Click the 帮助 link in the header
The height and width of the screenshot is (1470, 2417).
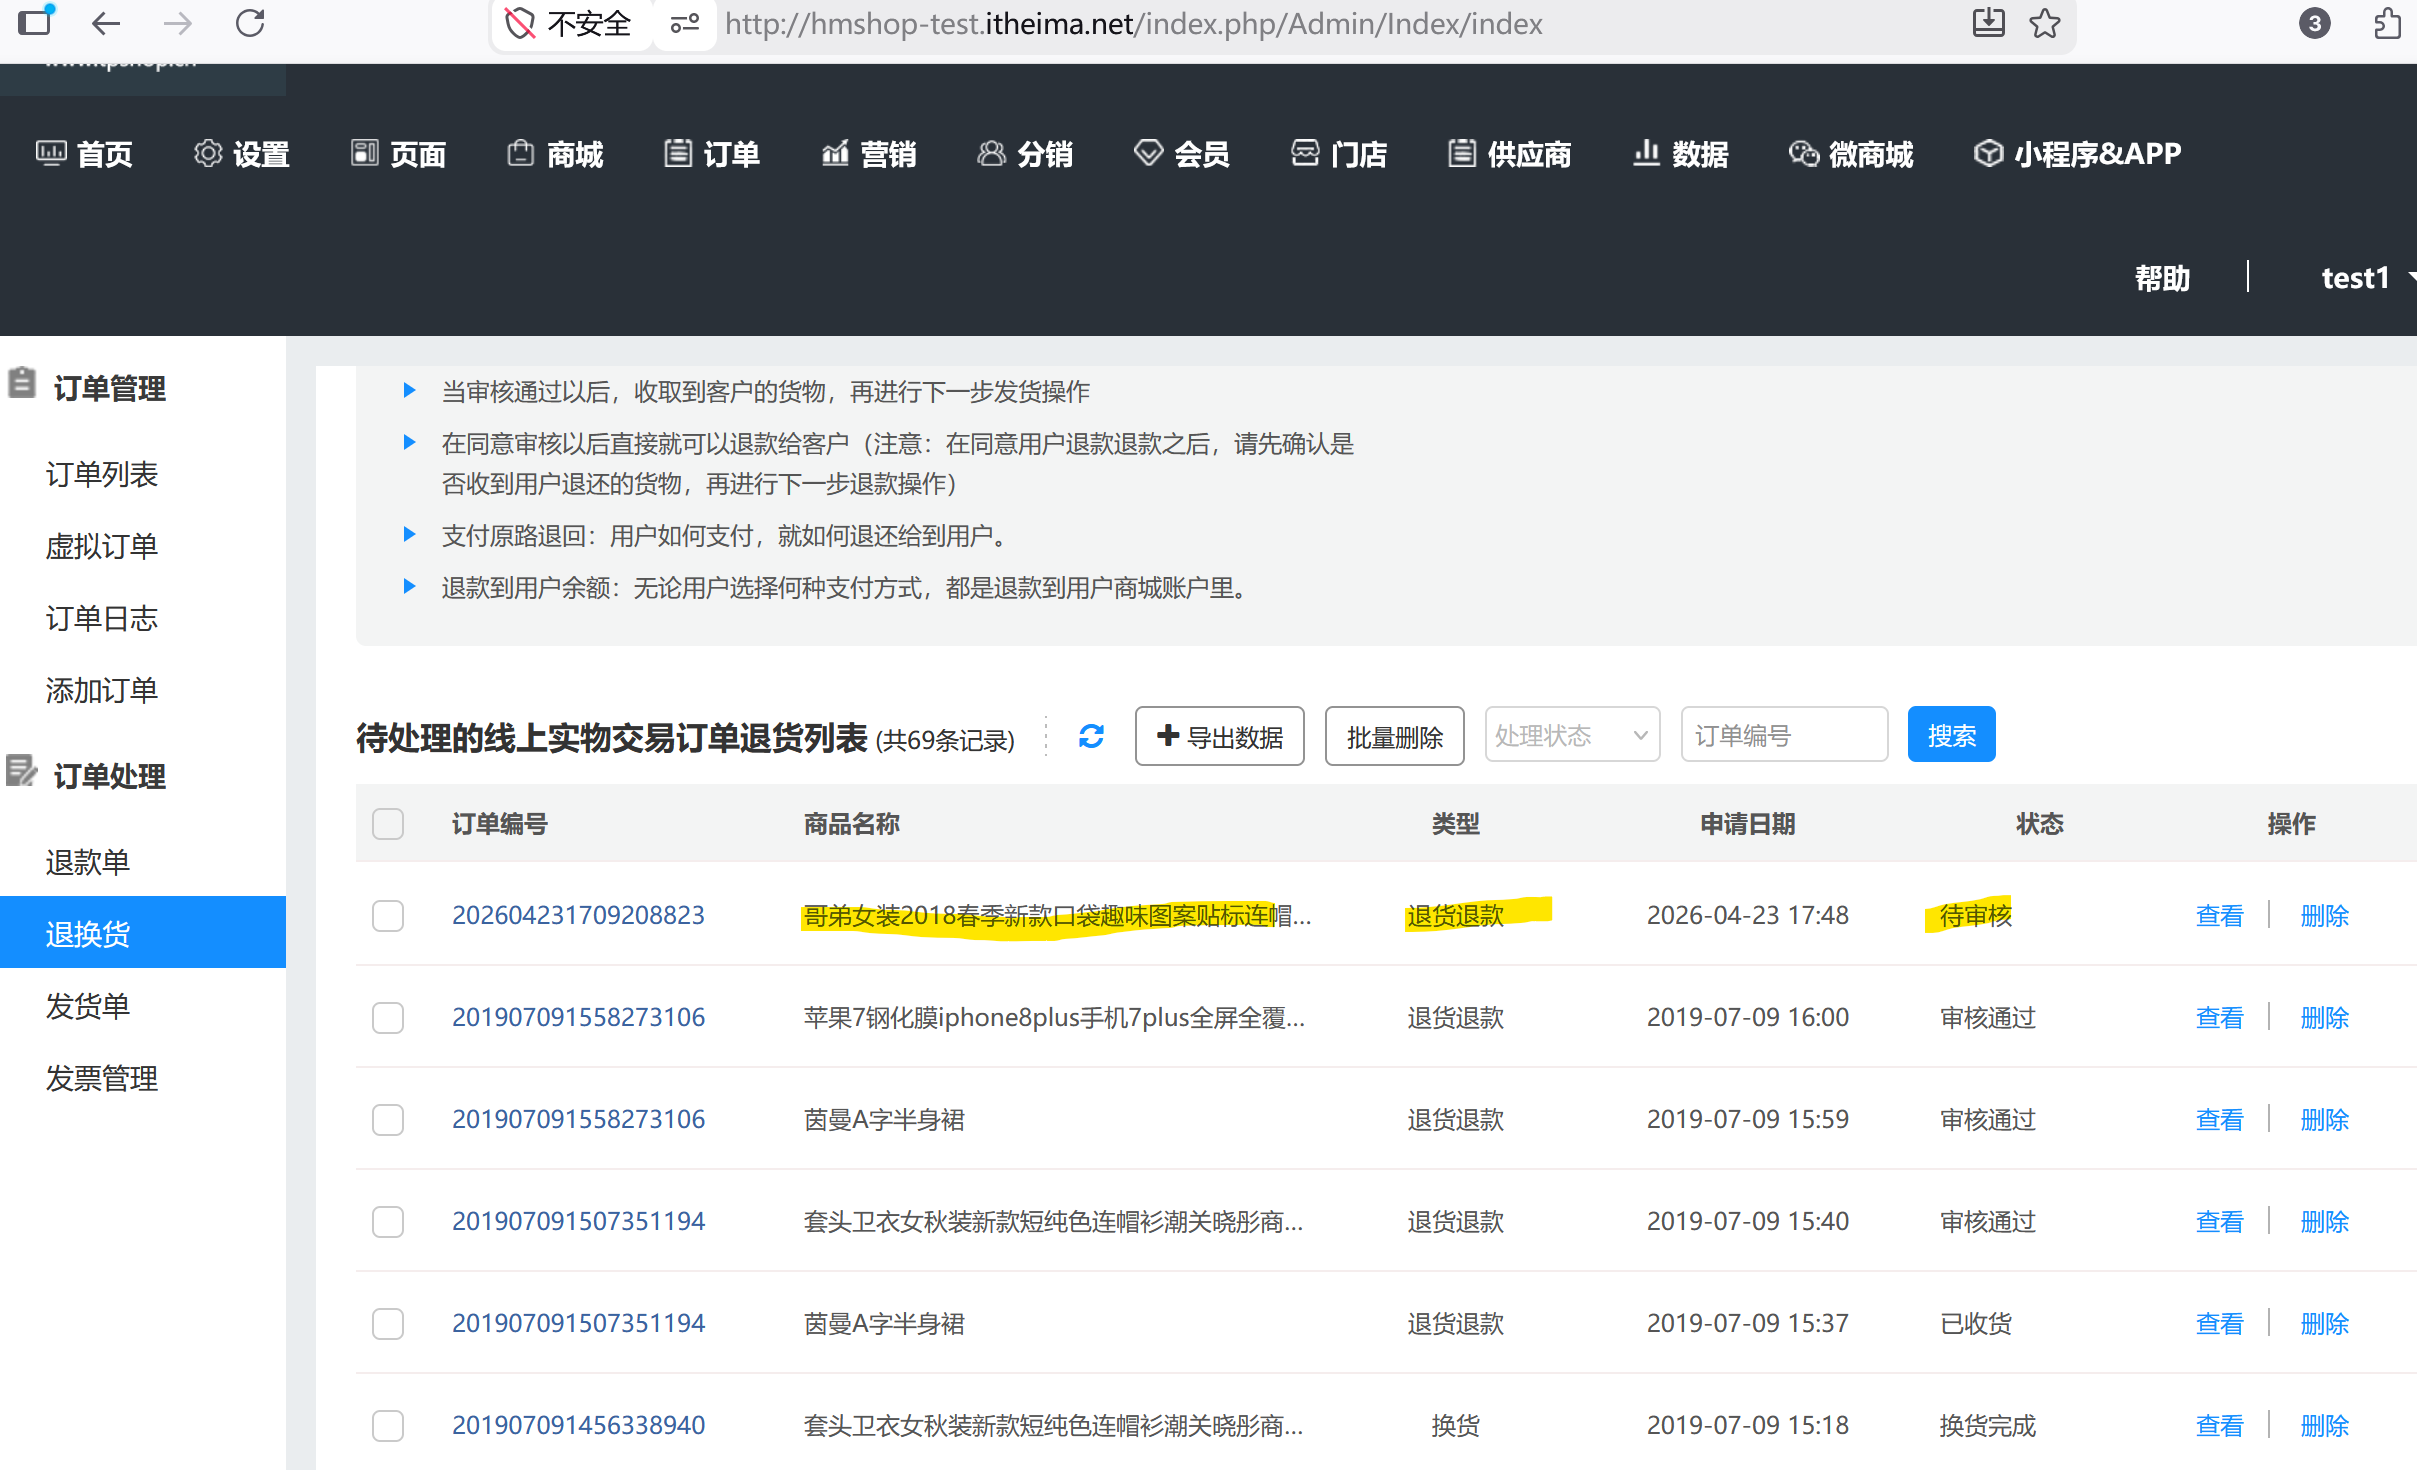2162,278
